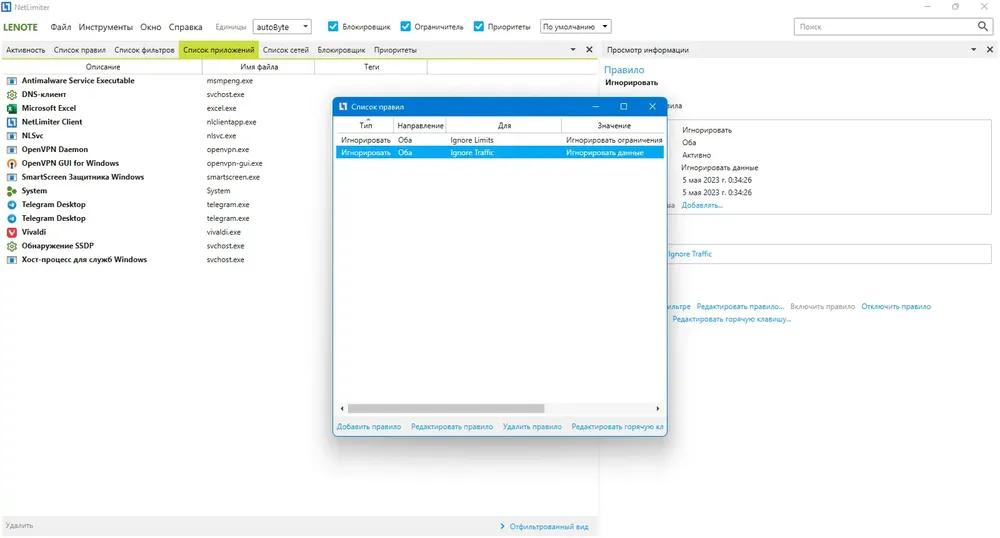
Task: Click the NetLimiter Client app icon
Action: pos(11,122)
